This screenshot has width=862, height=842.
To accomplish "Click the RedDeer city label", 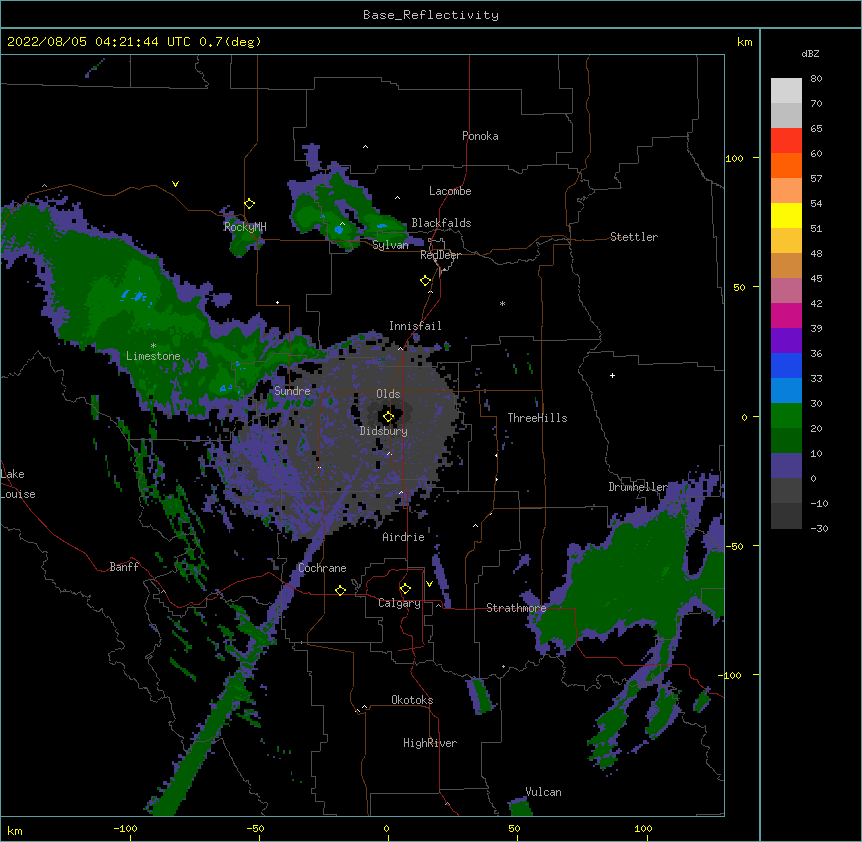I will pos(440,255).
